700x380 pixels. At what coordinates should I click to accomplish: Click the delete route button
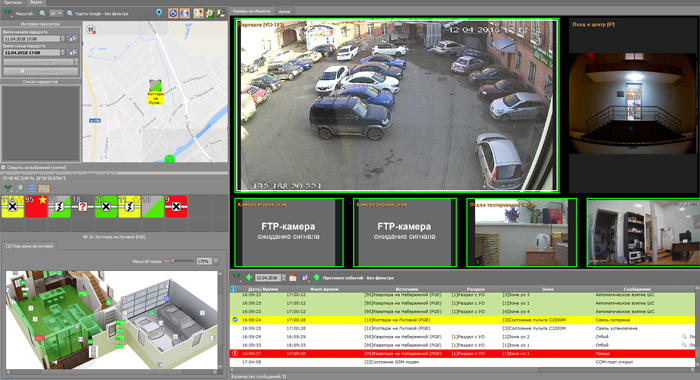[x=41, y=71]
